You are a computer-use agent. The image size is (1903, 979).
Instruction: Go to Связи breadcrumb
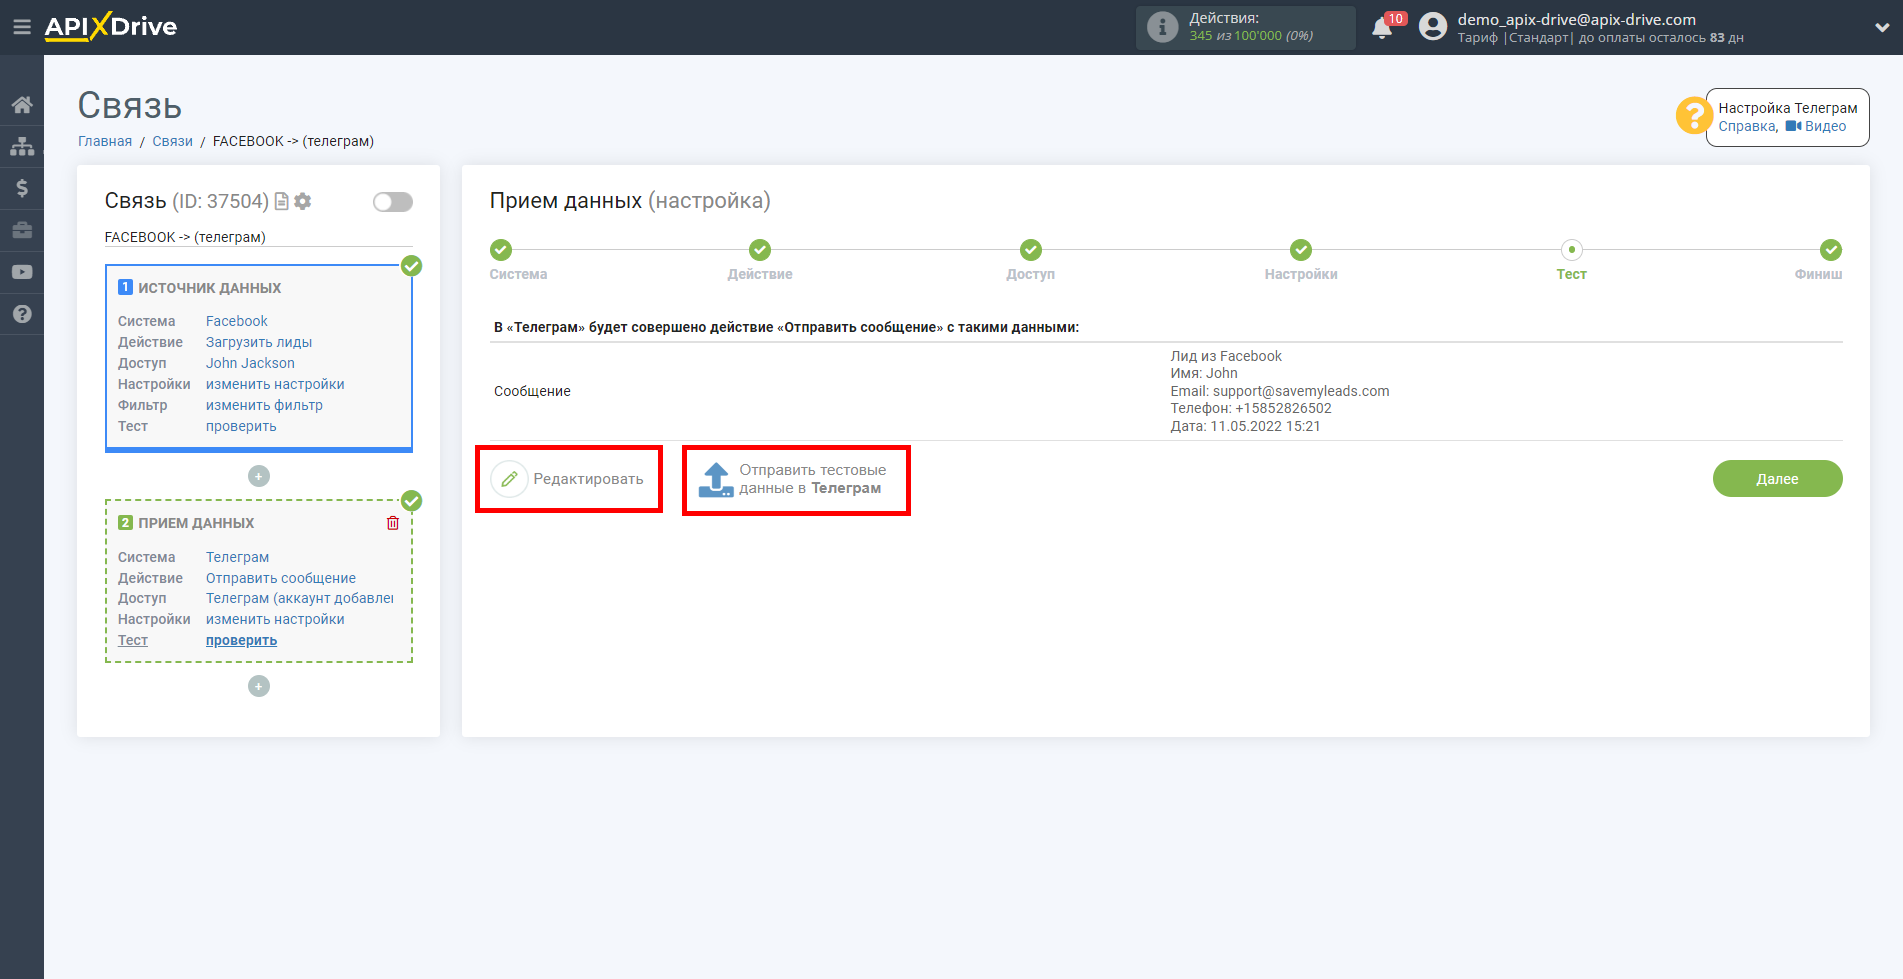pos(172,141)
